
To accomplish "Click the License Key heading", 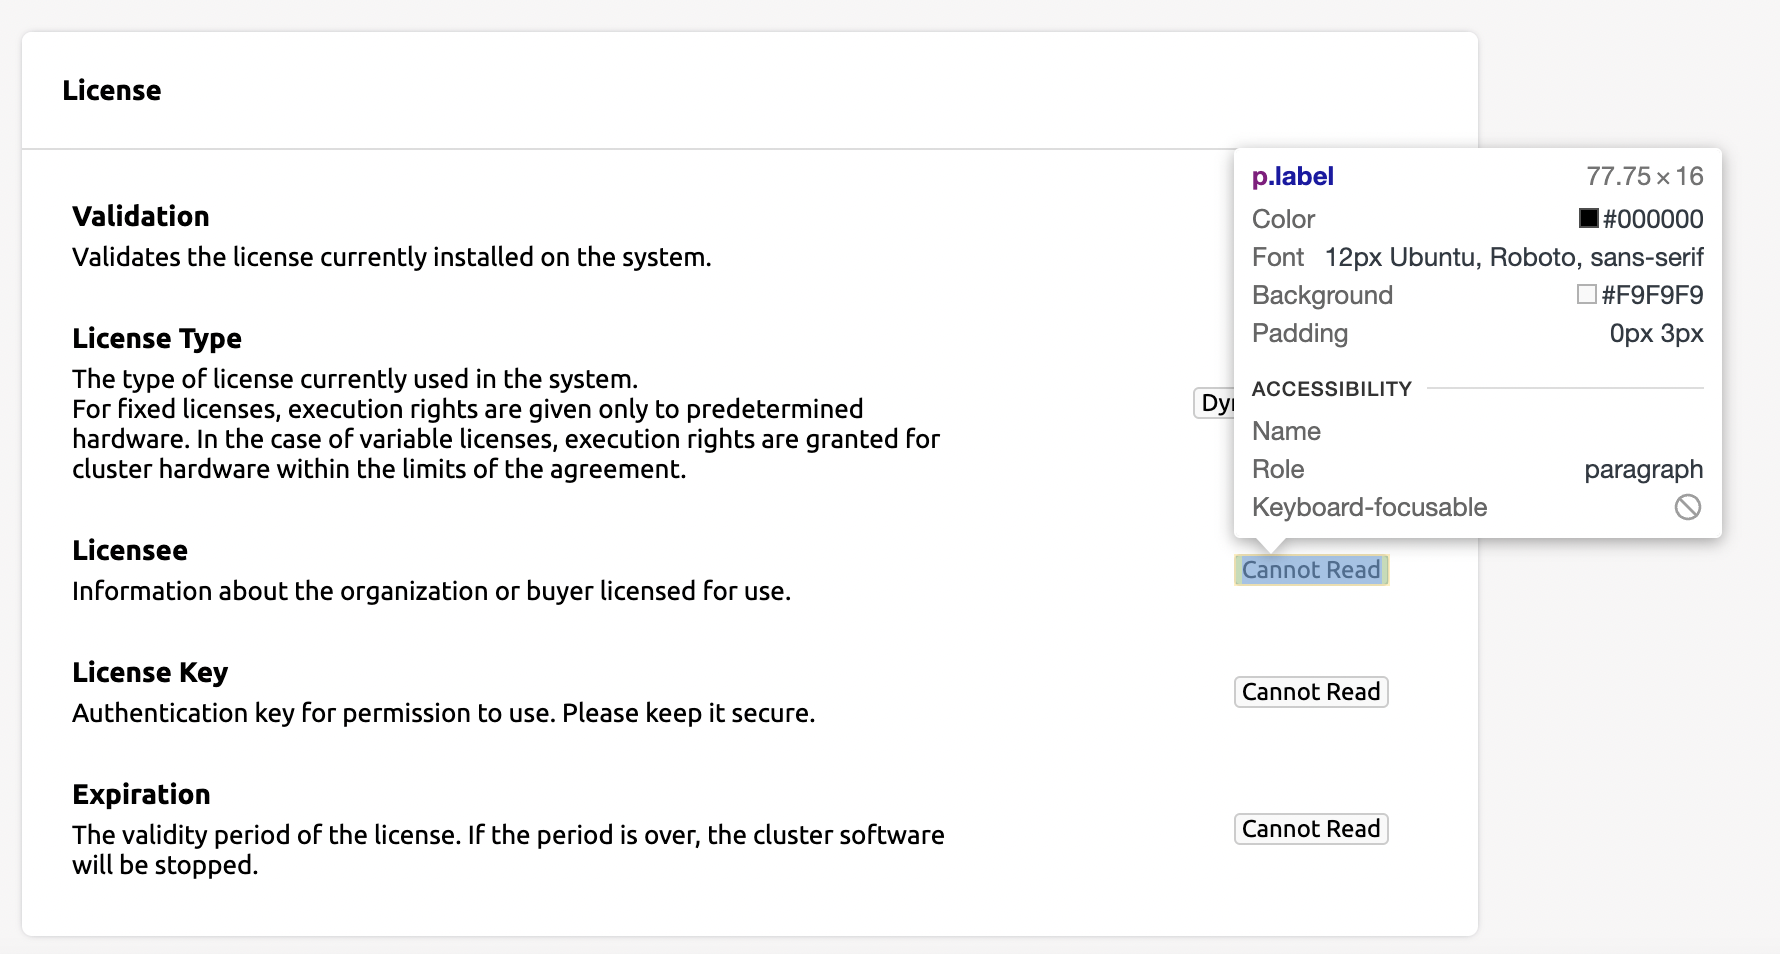I will click(x=149, y=672).
